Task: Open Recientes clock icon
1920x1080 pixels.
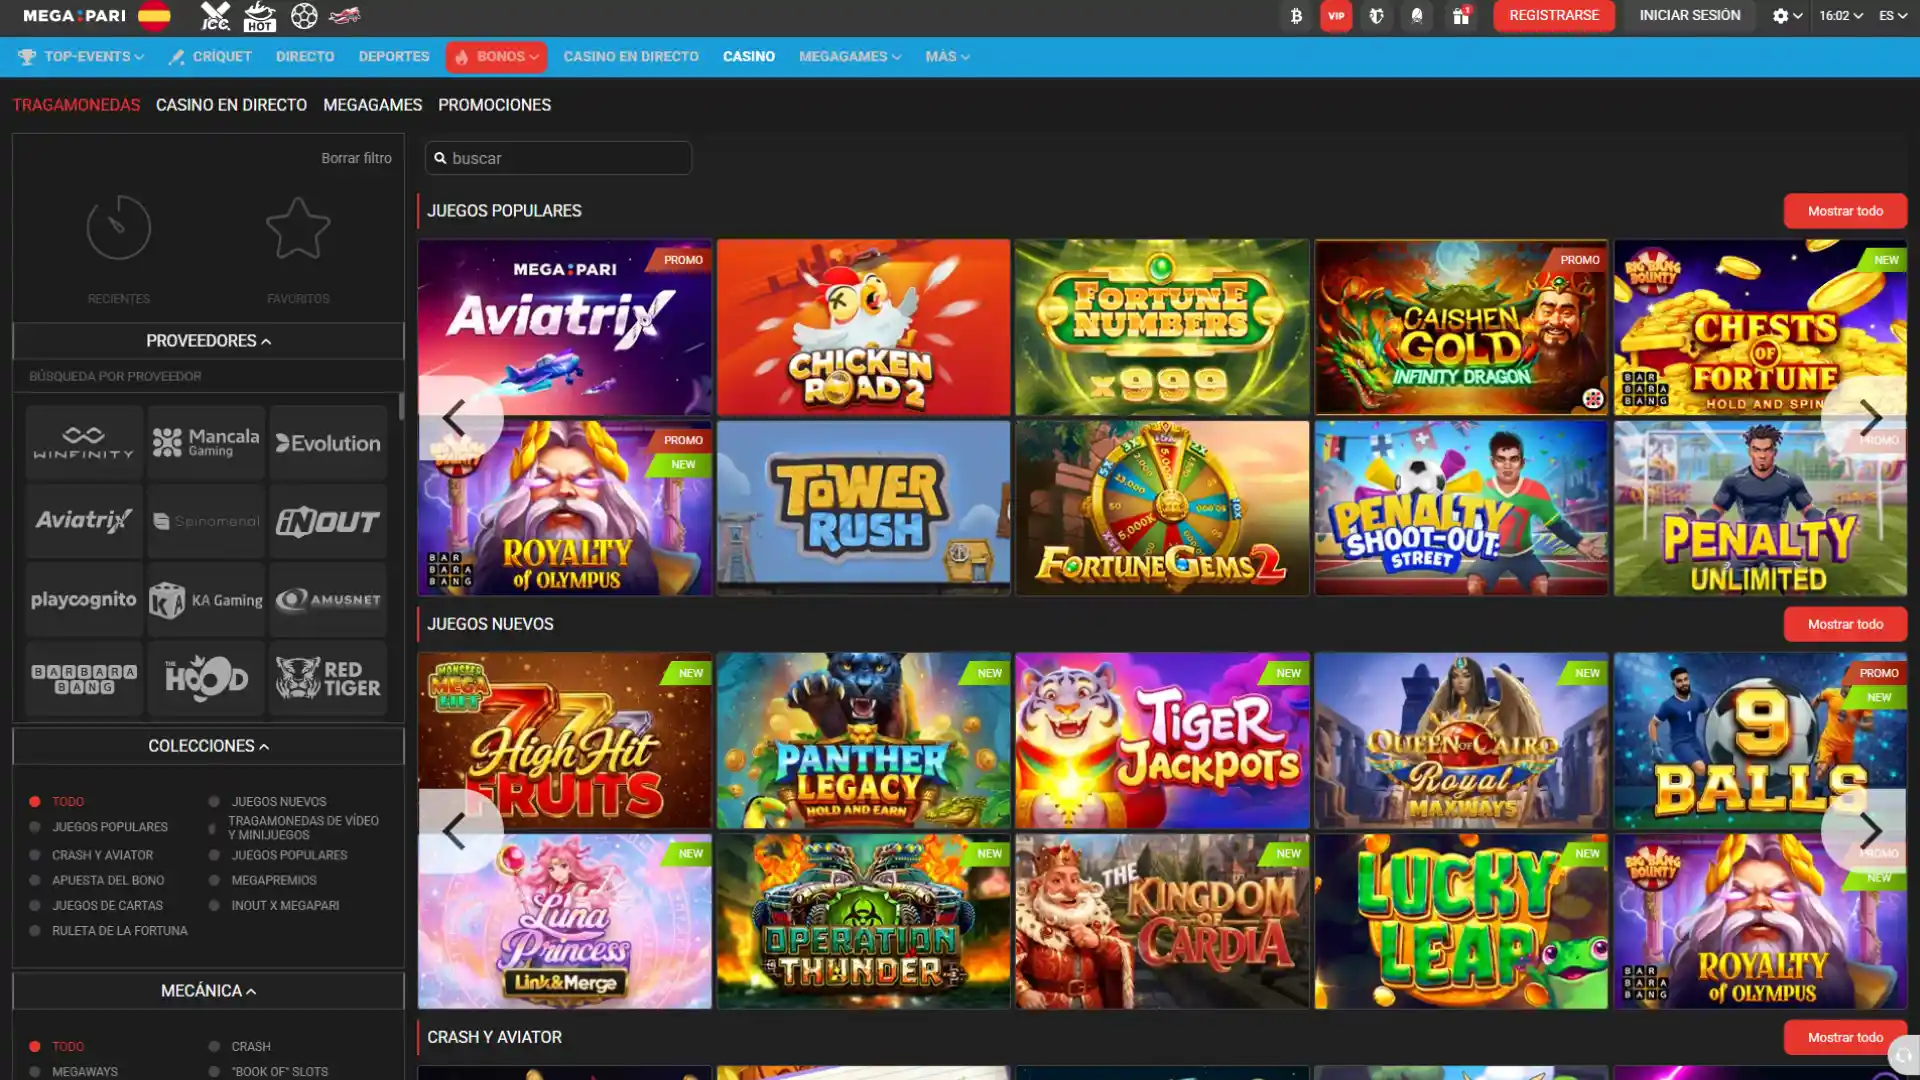Action: (x=118, y=228)
